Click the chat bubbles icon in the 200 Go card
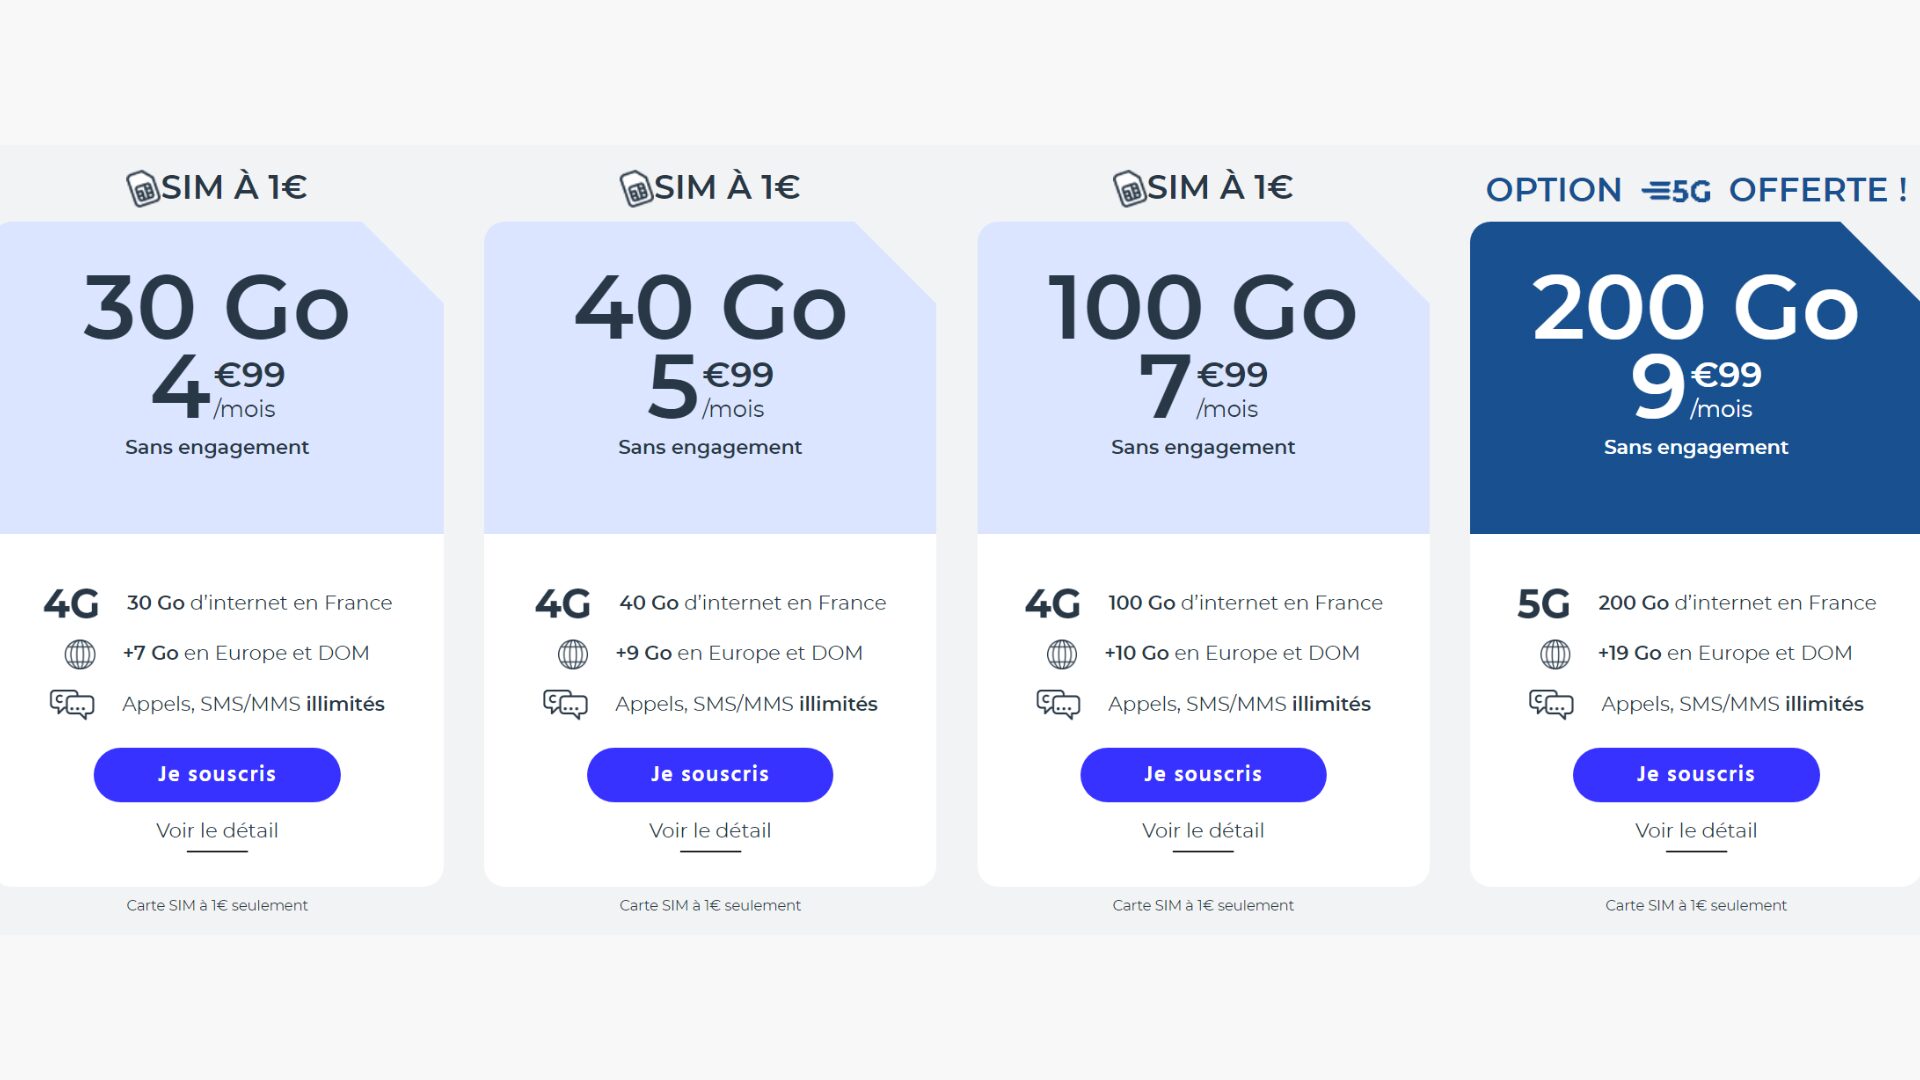The width and height of the screenshot is (1920, 1080). point(1551,704)
